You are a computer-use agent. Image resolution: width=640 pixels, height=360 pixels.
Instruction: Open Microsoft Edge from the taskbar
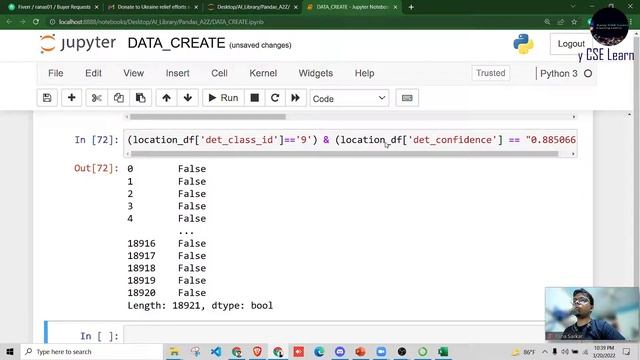tap(319, 351)
